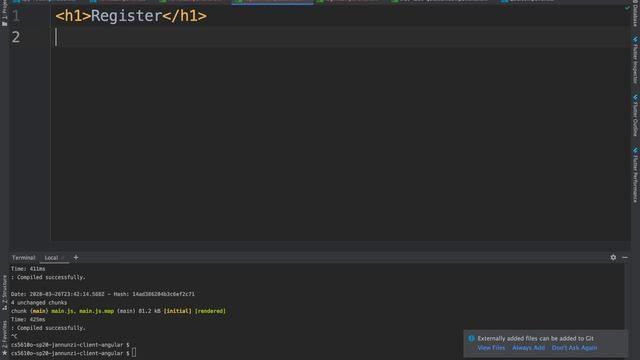Hide the terminal panel with minus icon

pos(624,258)
